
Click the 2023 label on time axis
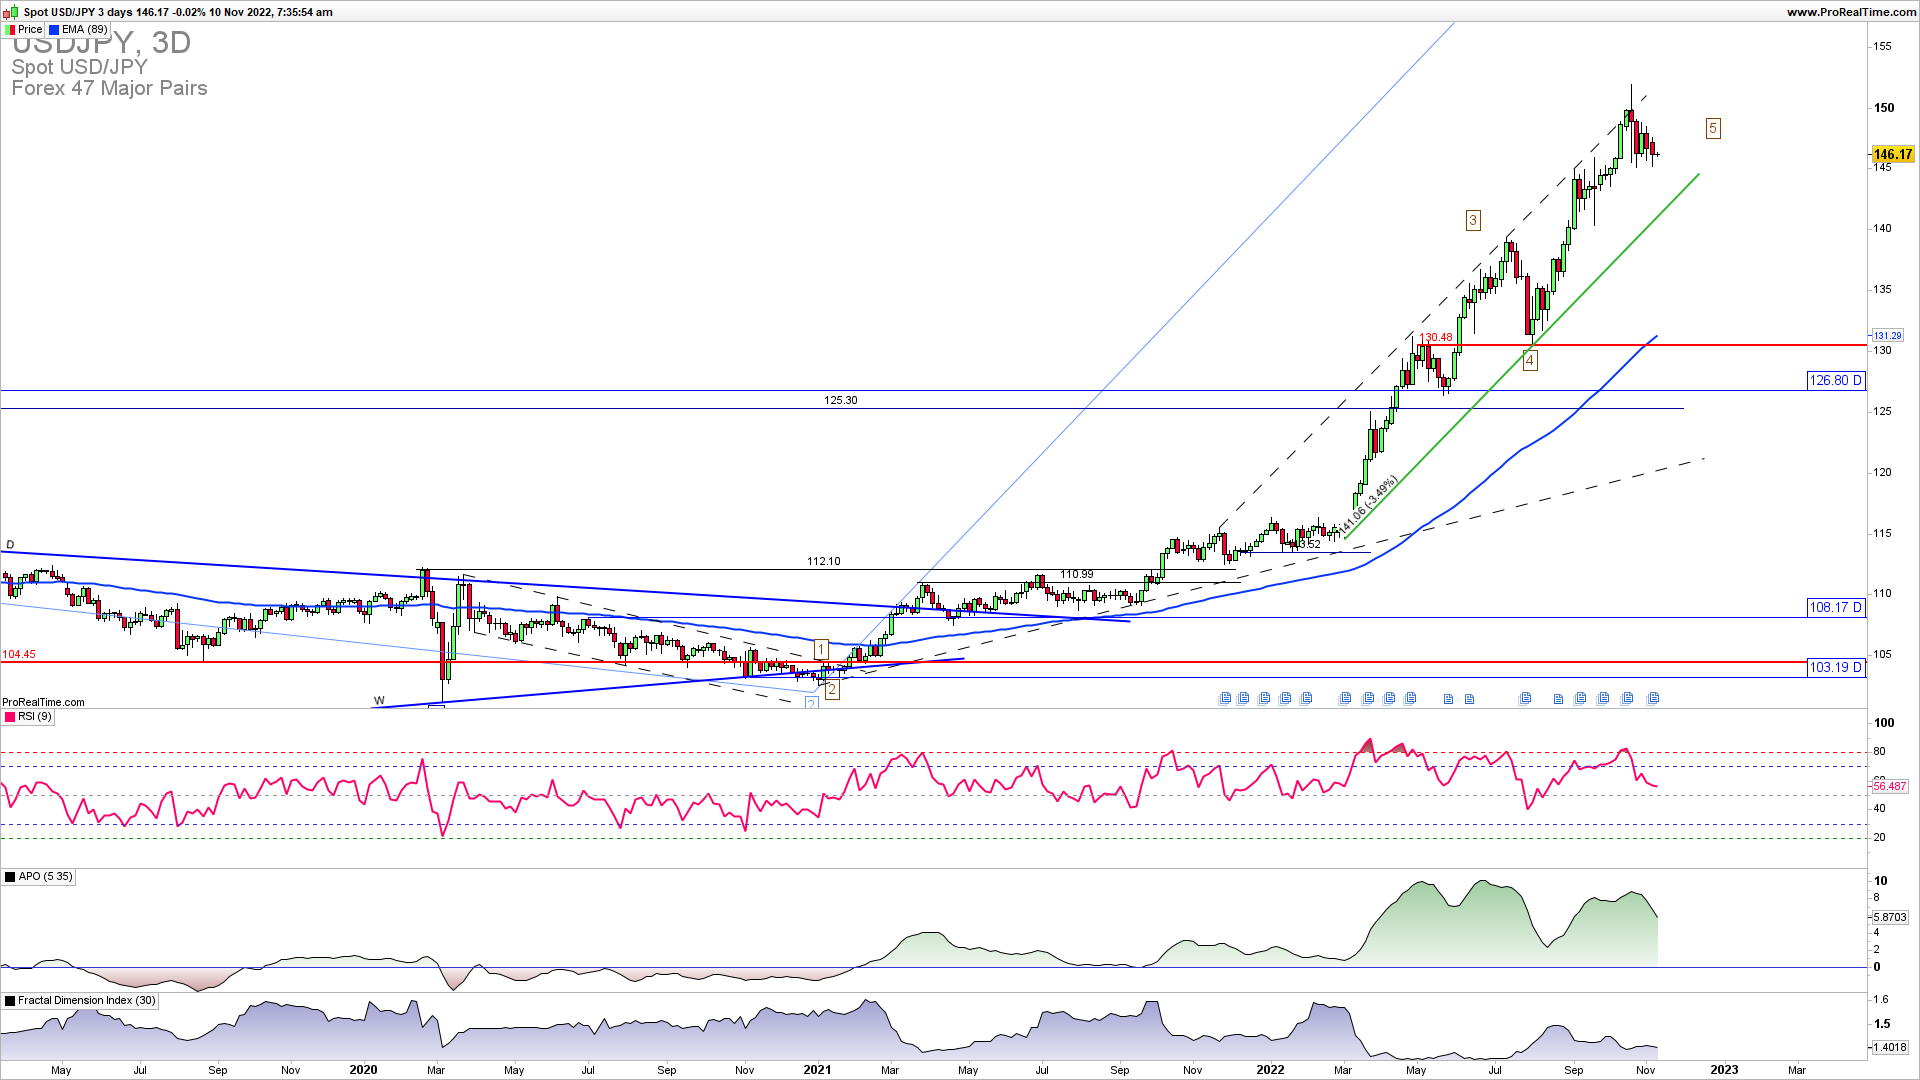pyautogui.click(x=1724, y=1069)
